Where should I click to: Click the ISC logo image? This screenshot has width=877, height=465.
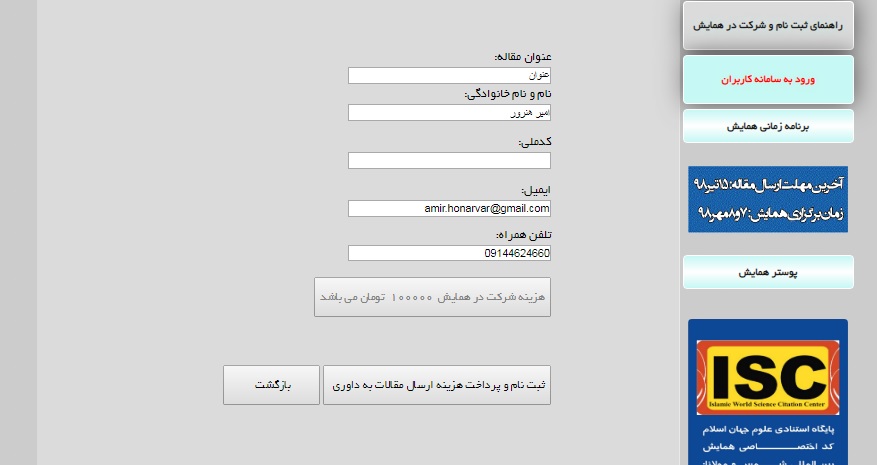pyautogui.click(x=768, y=377)
